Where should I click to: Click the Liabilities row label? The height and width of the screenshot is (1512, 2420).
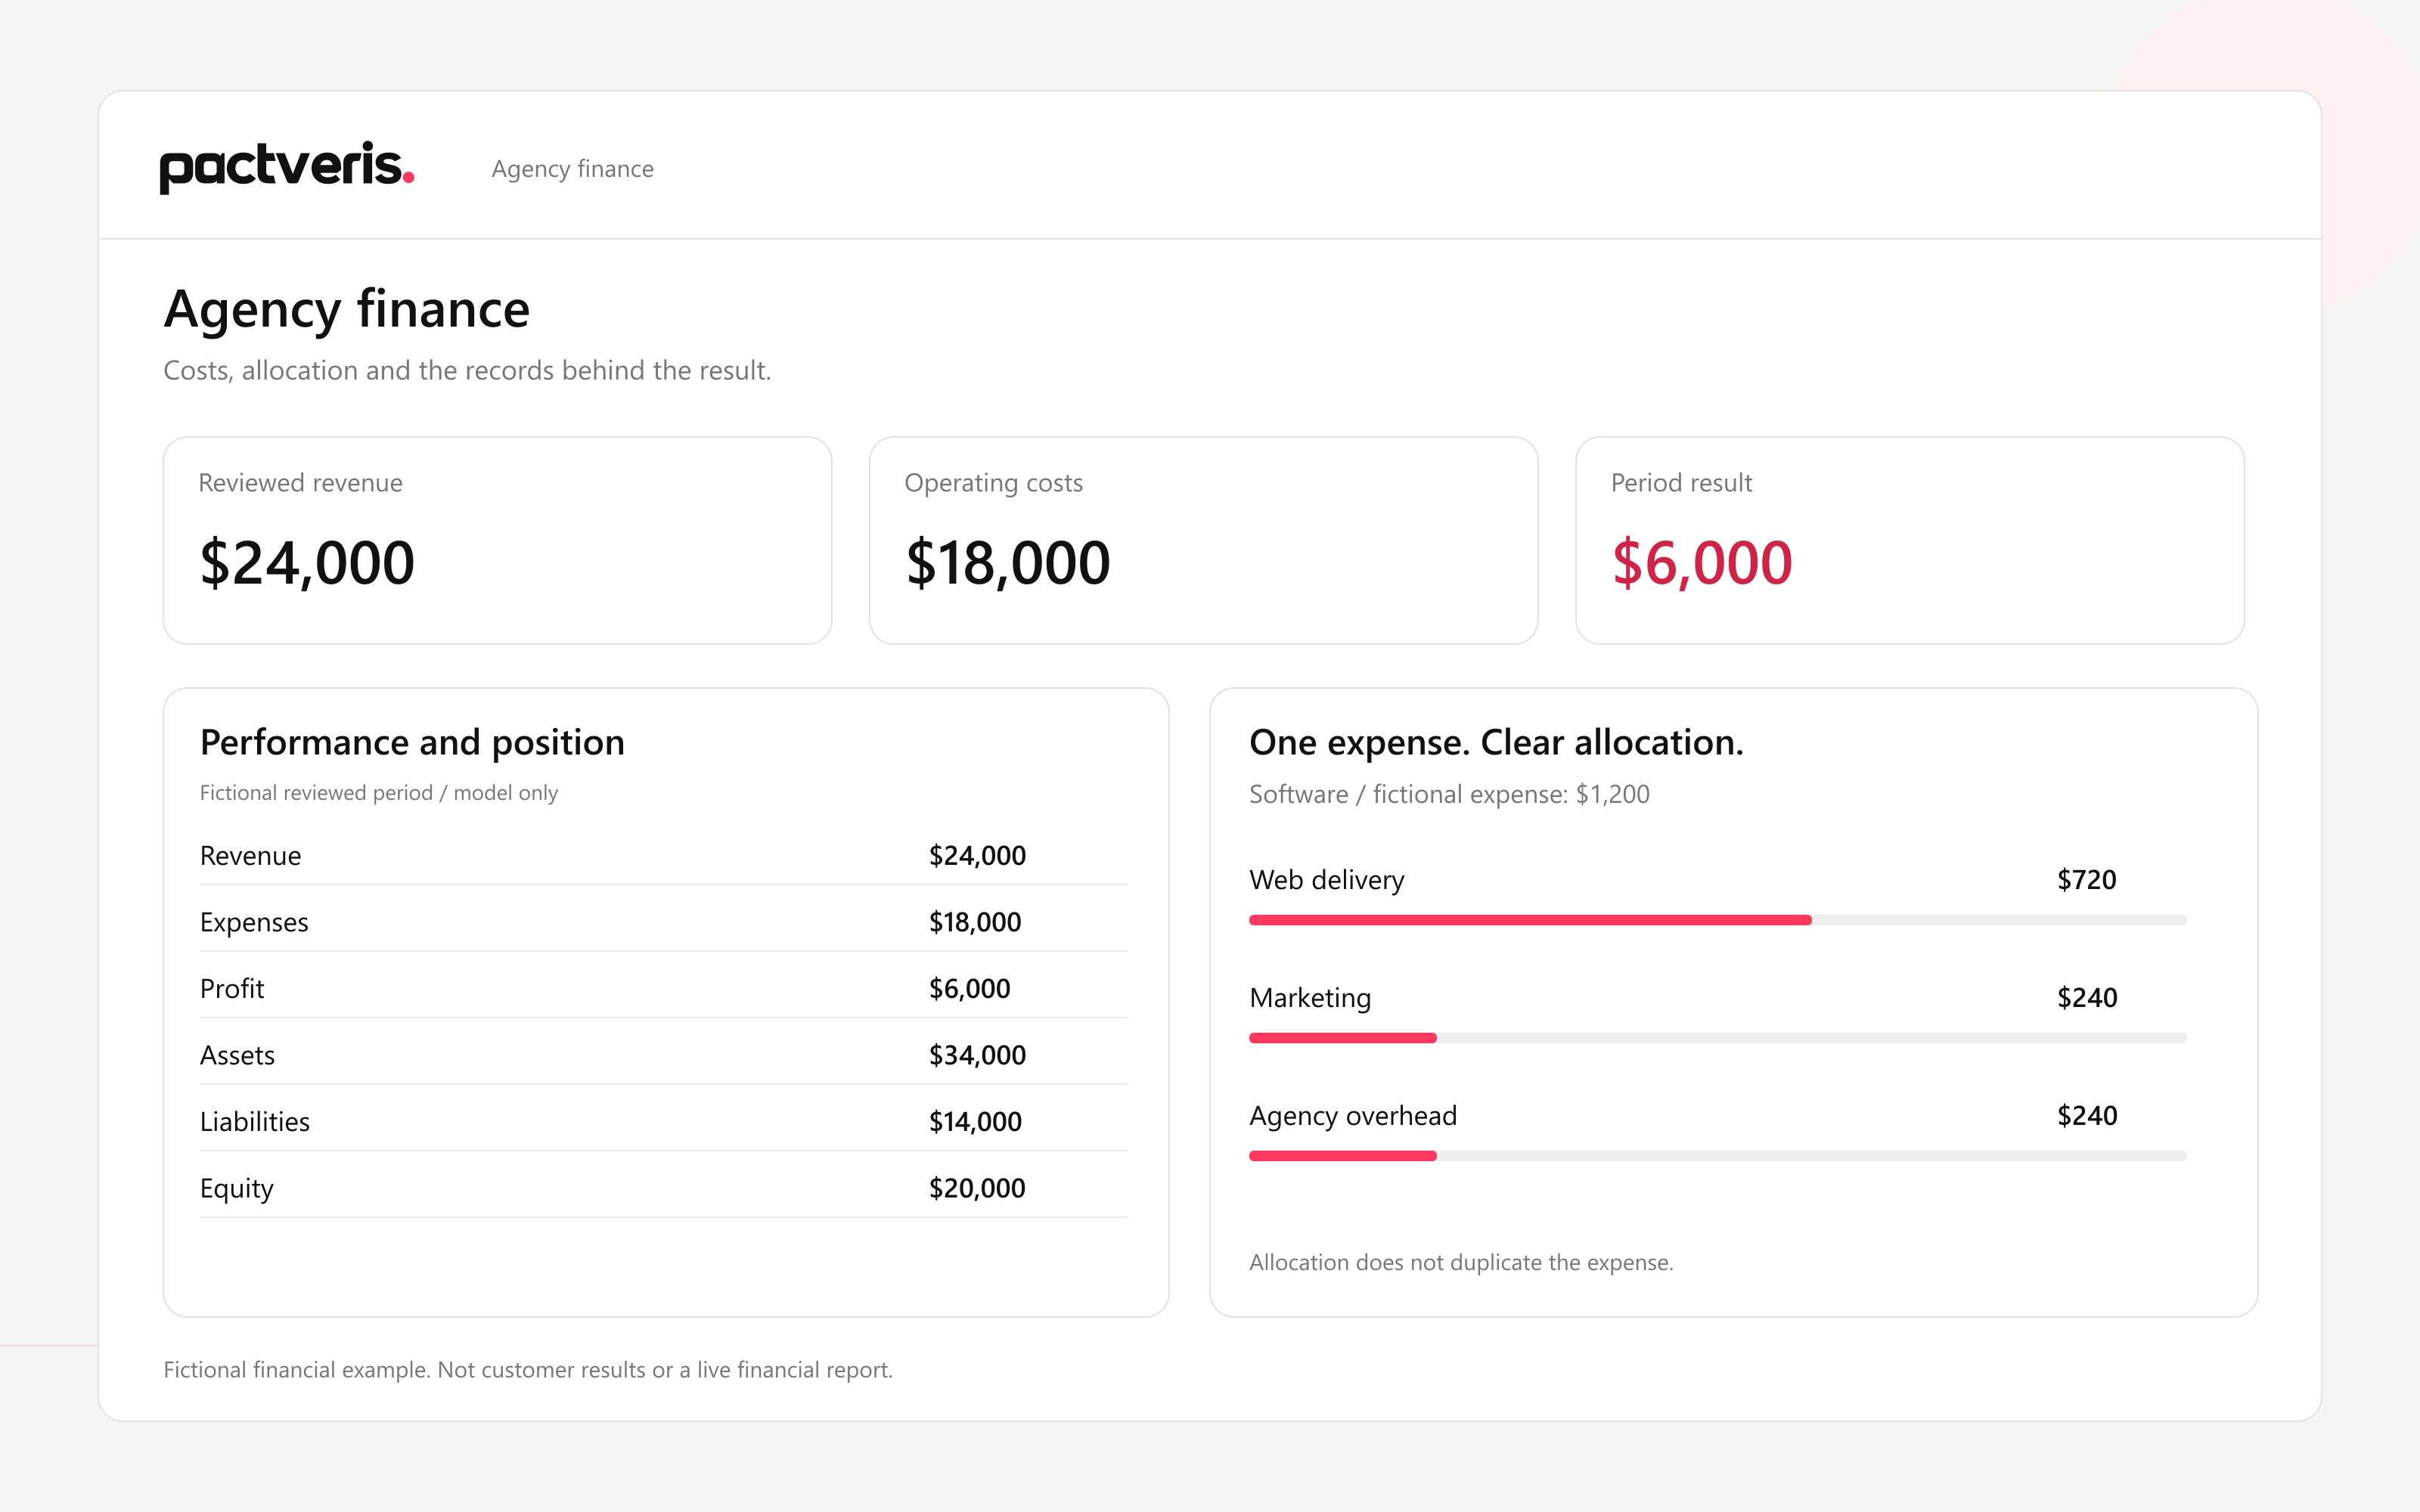pos(255,1122)
